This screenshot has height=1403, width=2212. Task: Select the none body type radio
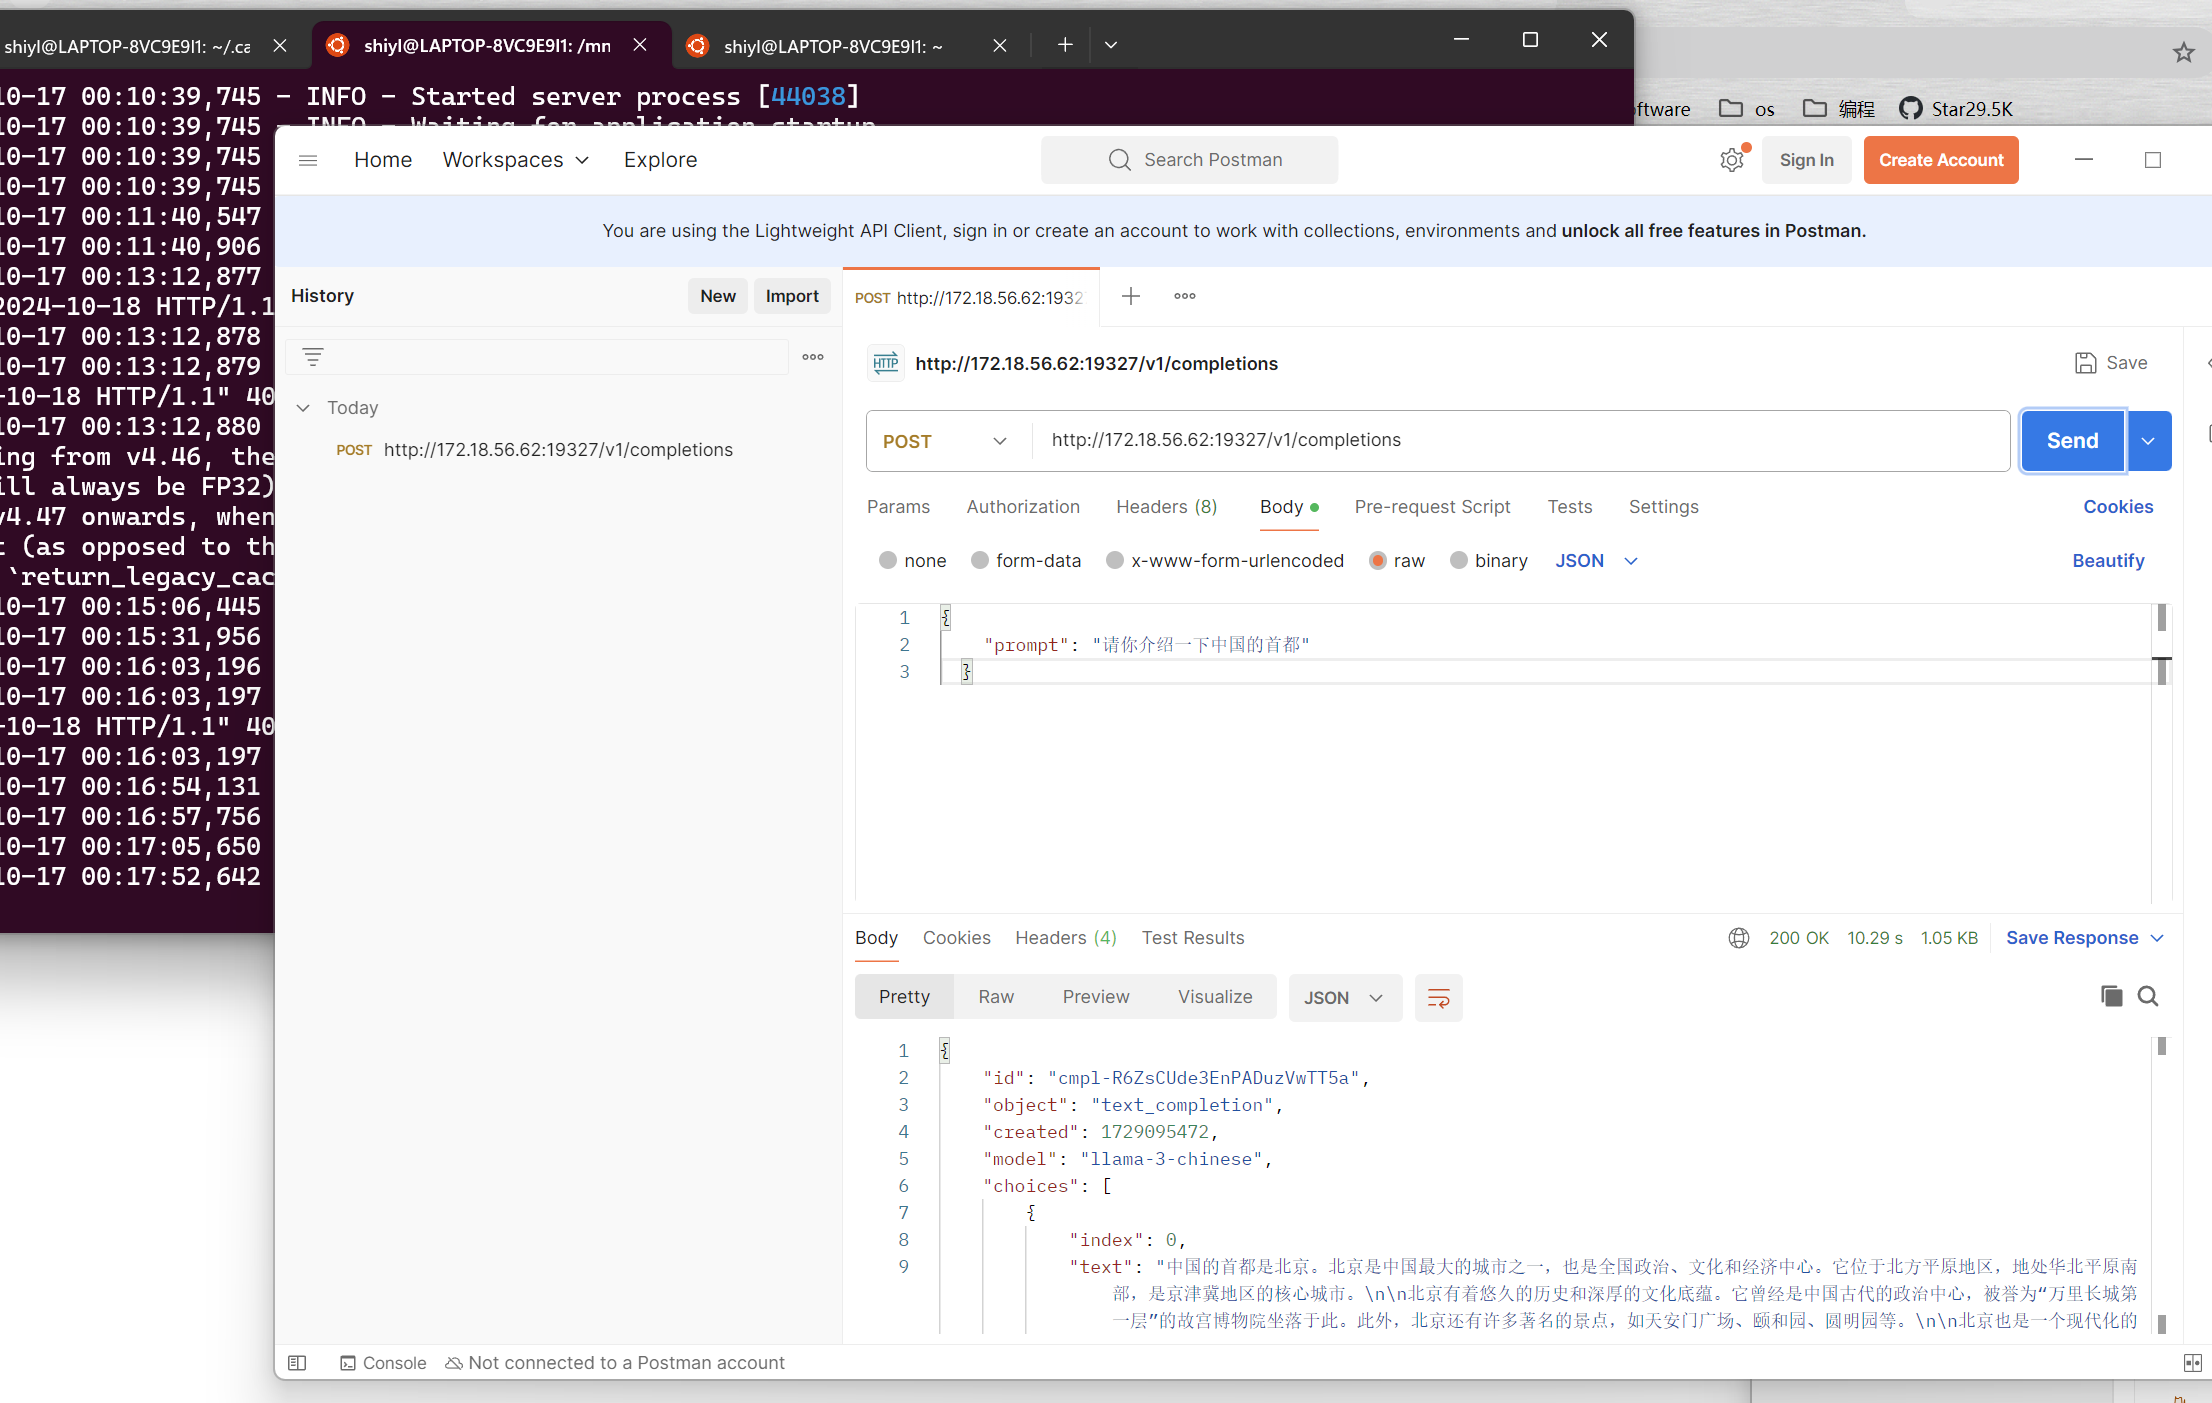(888, 561)
